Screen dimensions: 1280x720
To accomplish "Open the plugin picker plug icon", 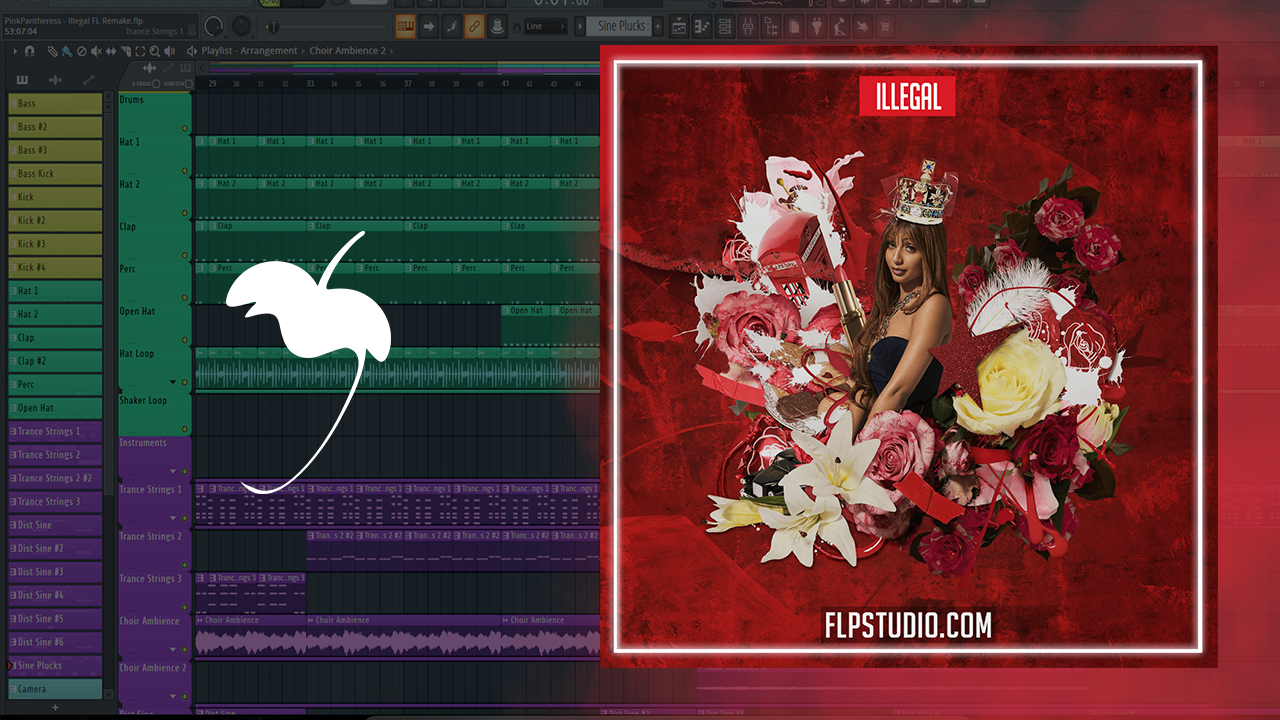I will click(x=817, y=26).
